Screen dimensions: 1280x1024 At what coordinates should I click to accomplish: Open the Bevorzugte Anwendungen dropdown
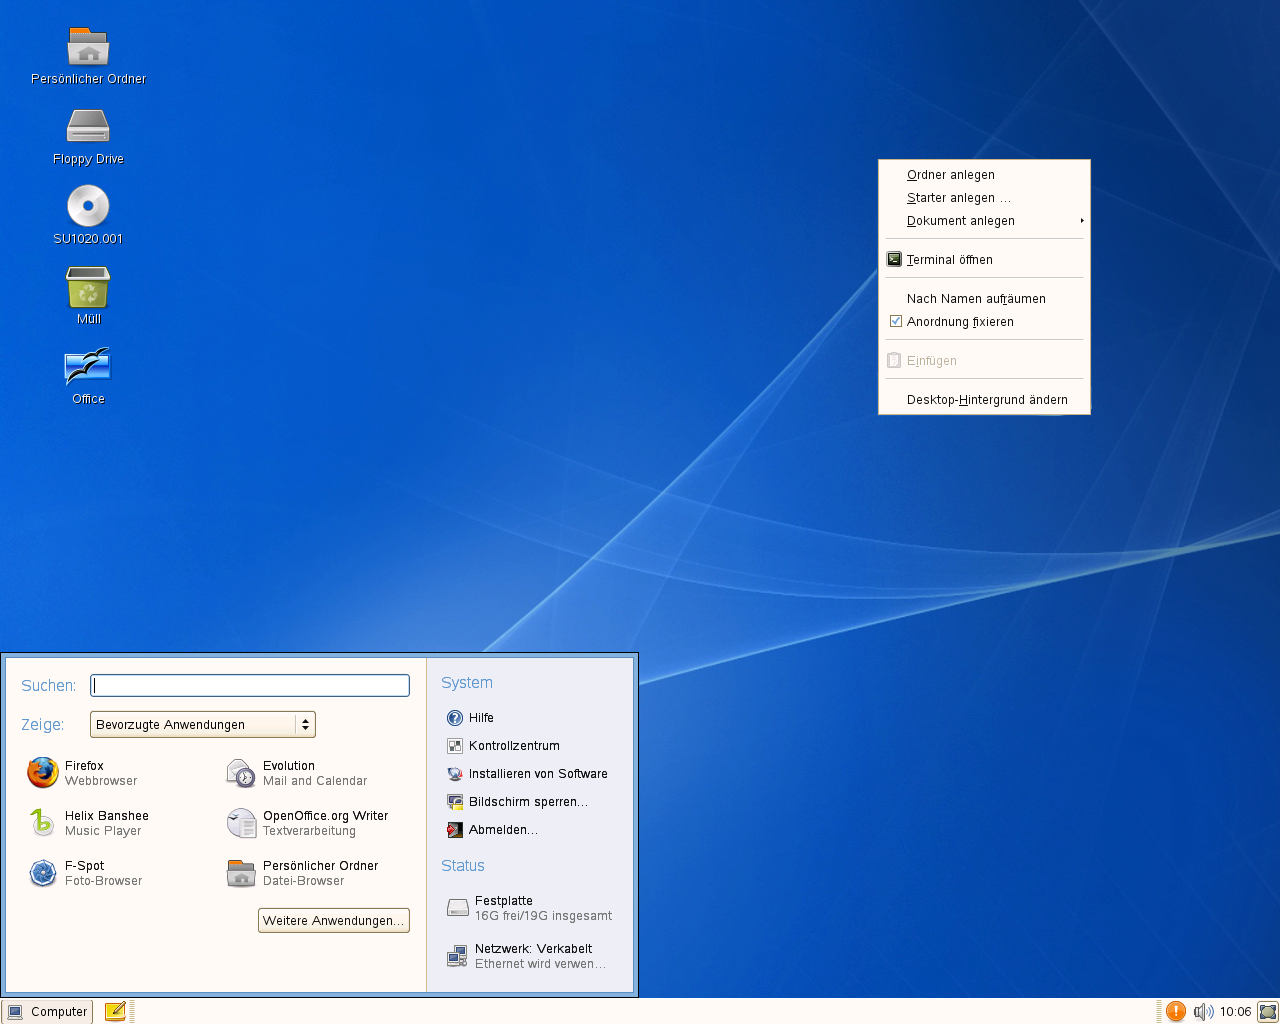203,725
